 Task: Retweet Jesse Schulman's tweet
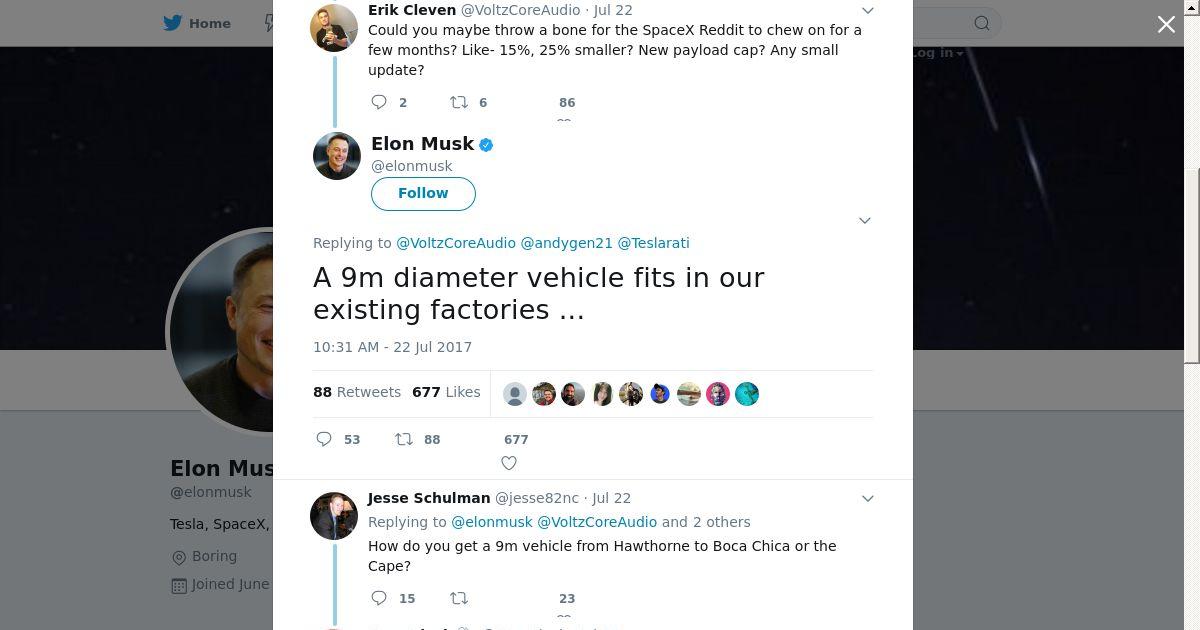pyautogui.click(x=459, y=598)
